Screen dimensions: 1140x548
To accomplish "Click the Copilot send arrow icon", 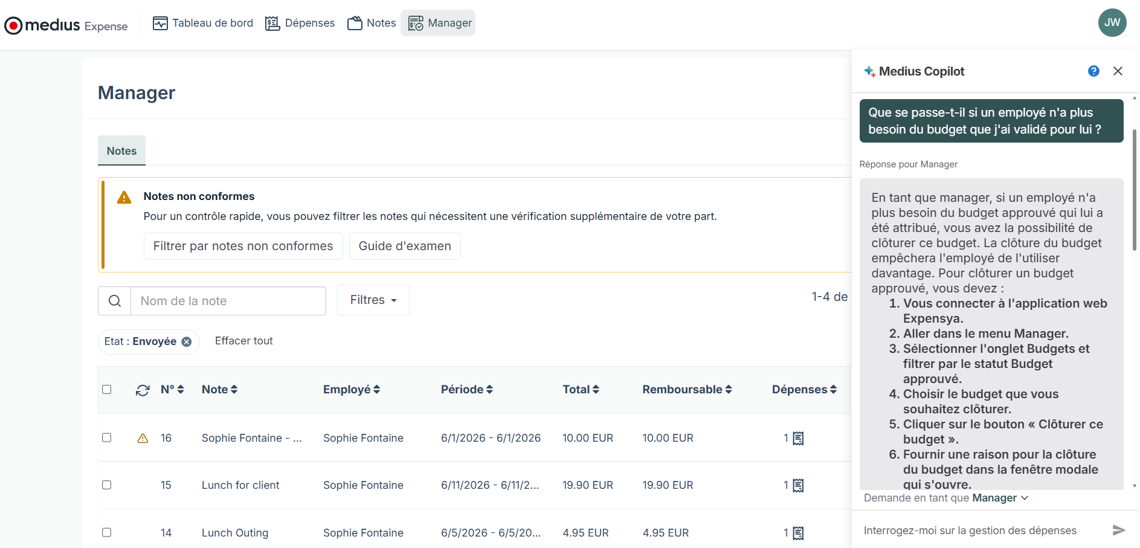I will (1119, 530).
